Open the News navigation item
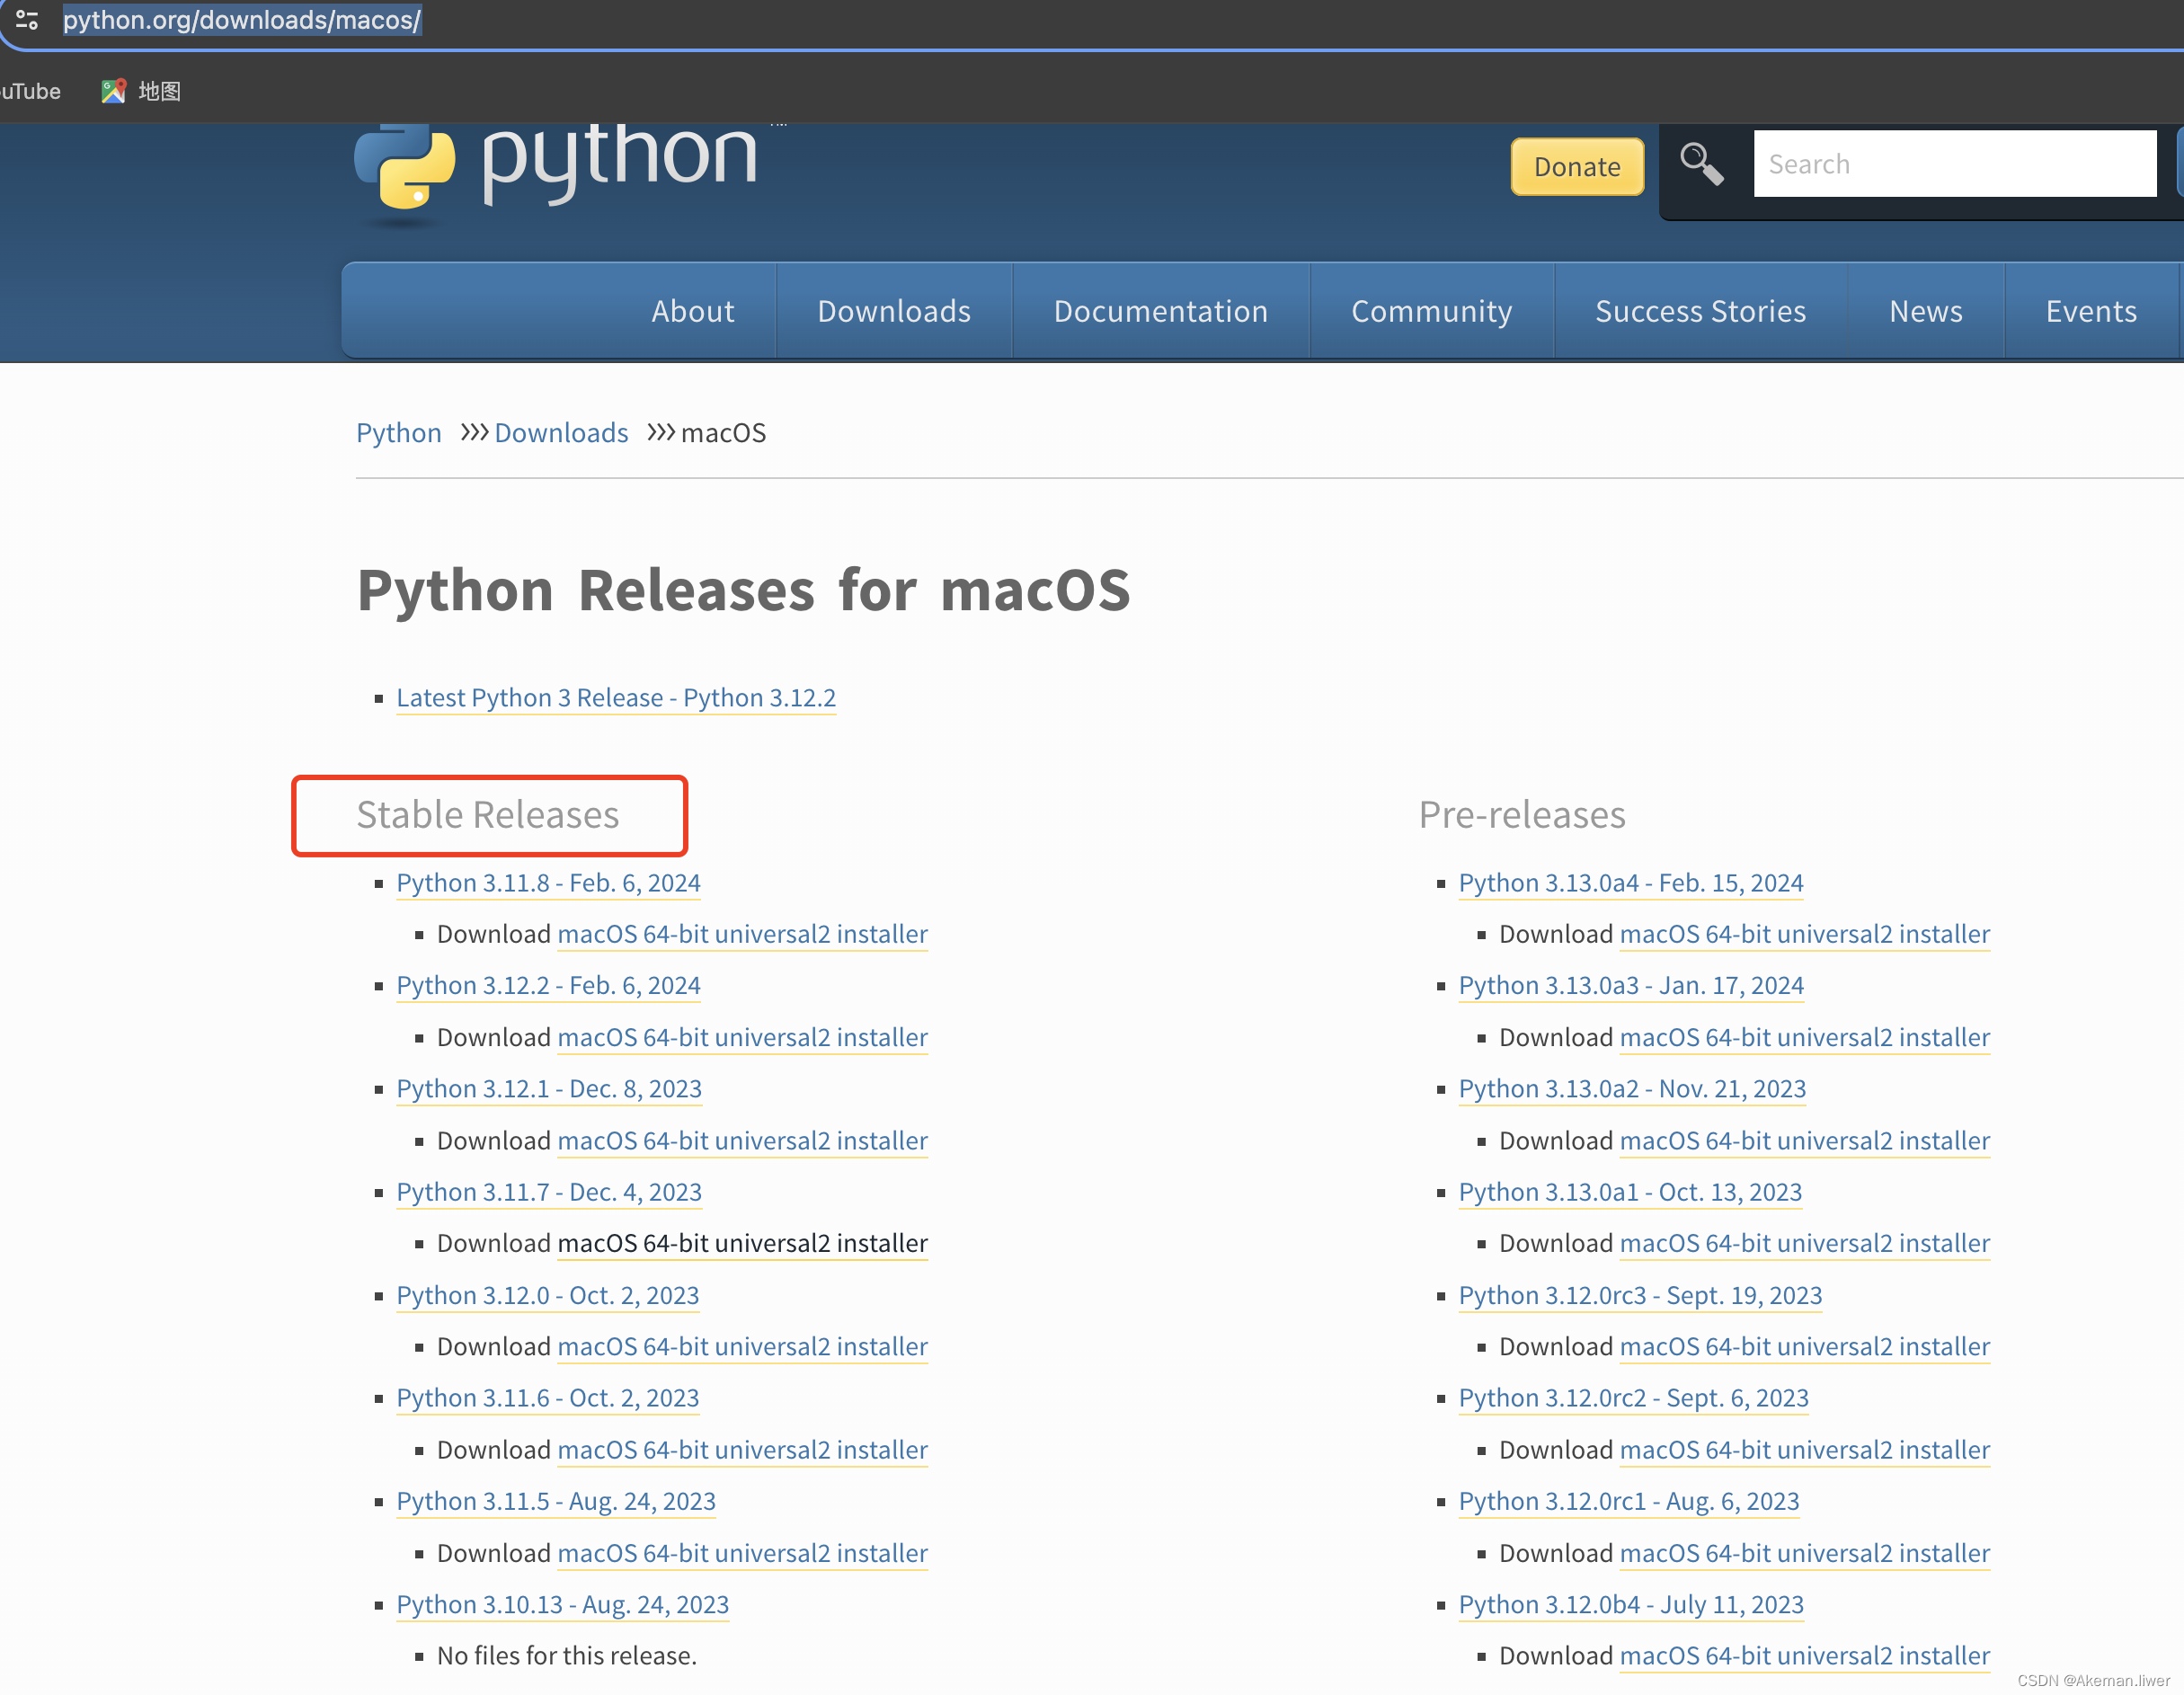This screenshot has height=1695, width=2184. [x=1924, y=311]
